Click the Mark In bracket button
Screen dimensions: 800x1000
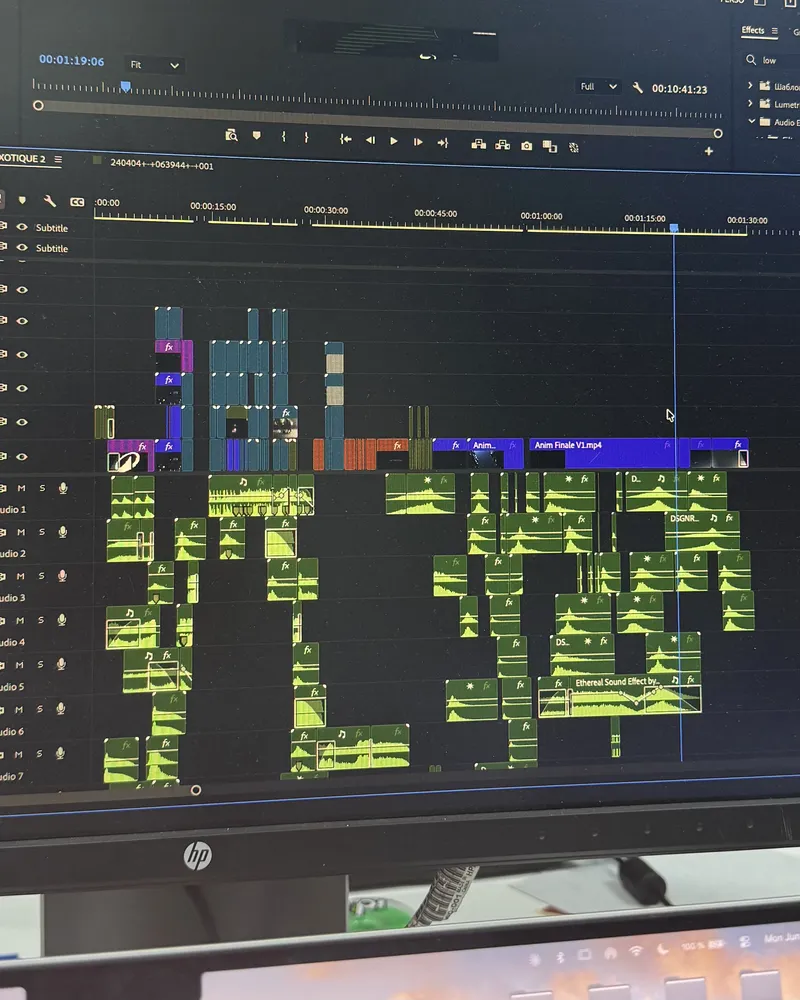point(283,136)
